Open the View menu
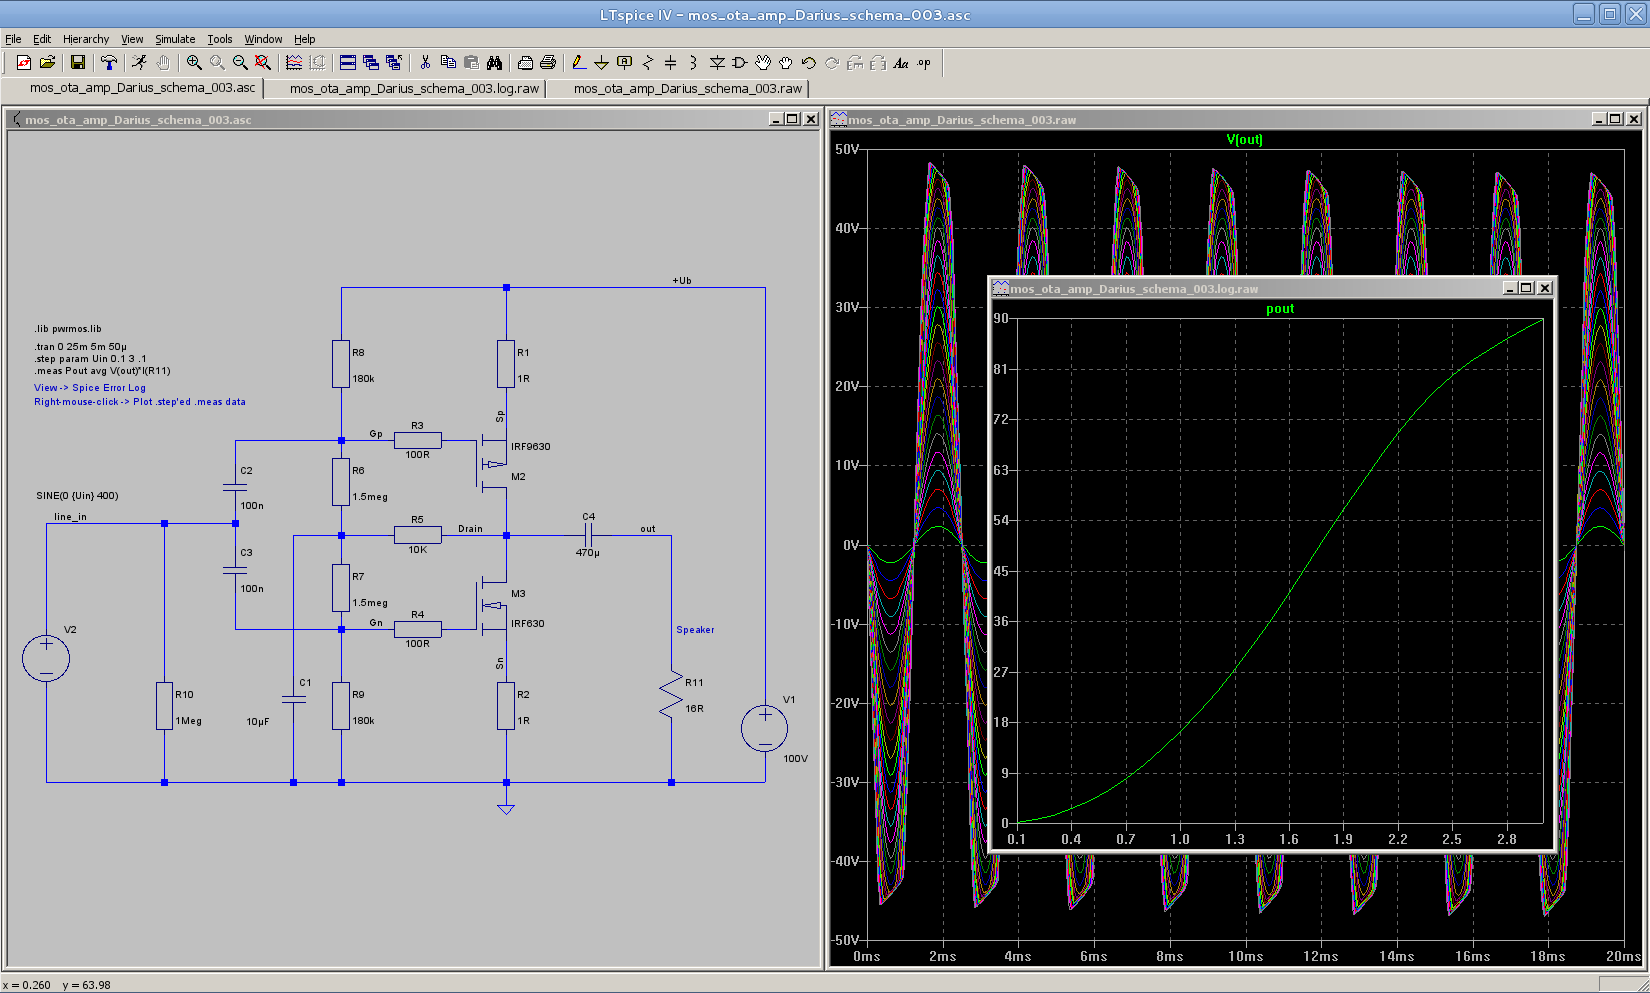 pos(132,39)
